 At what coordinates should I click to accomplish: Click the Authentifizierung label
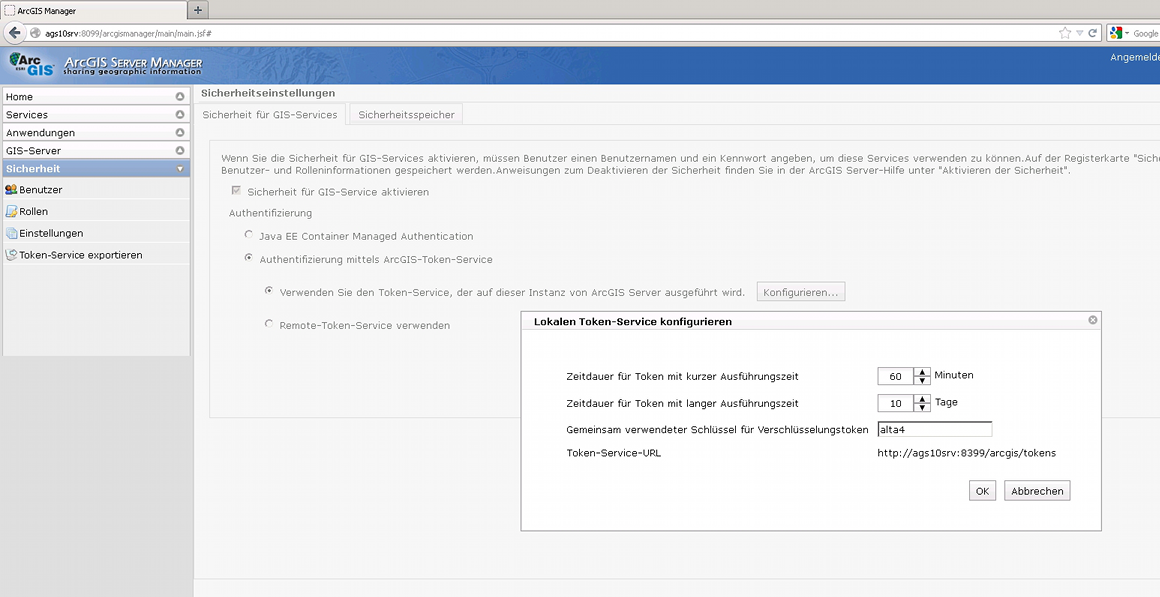270,213
